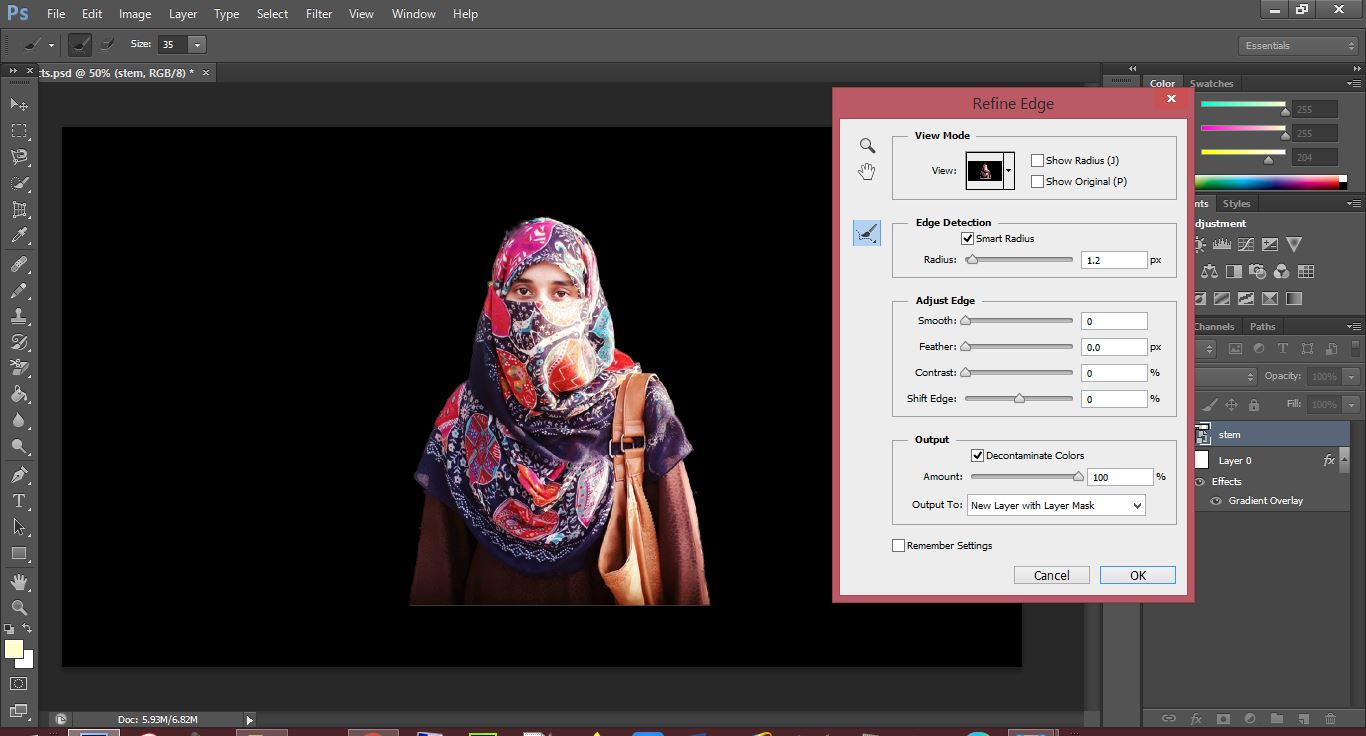The height and width of the screenshot is (736, 1366).
Task: Uncheck the Smart Radius checkbox
Action: pos(967,239)
